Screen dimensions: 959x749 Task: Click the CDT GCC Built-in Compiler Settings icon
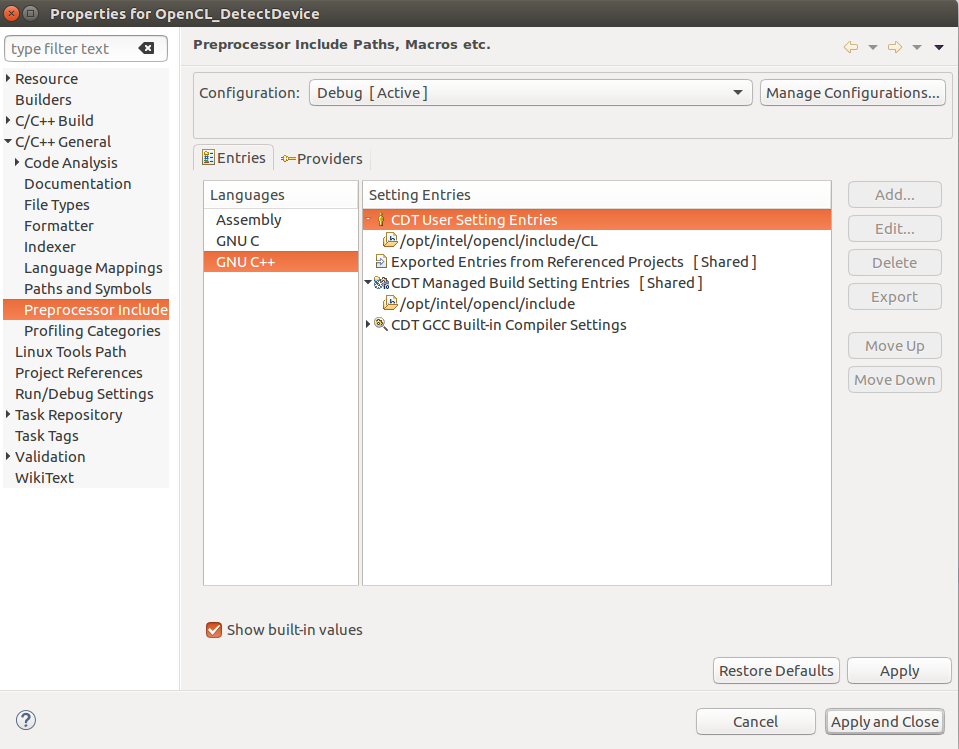(381, 325)
